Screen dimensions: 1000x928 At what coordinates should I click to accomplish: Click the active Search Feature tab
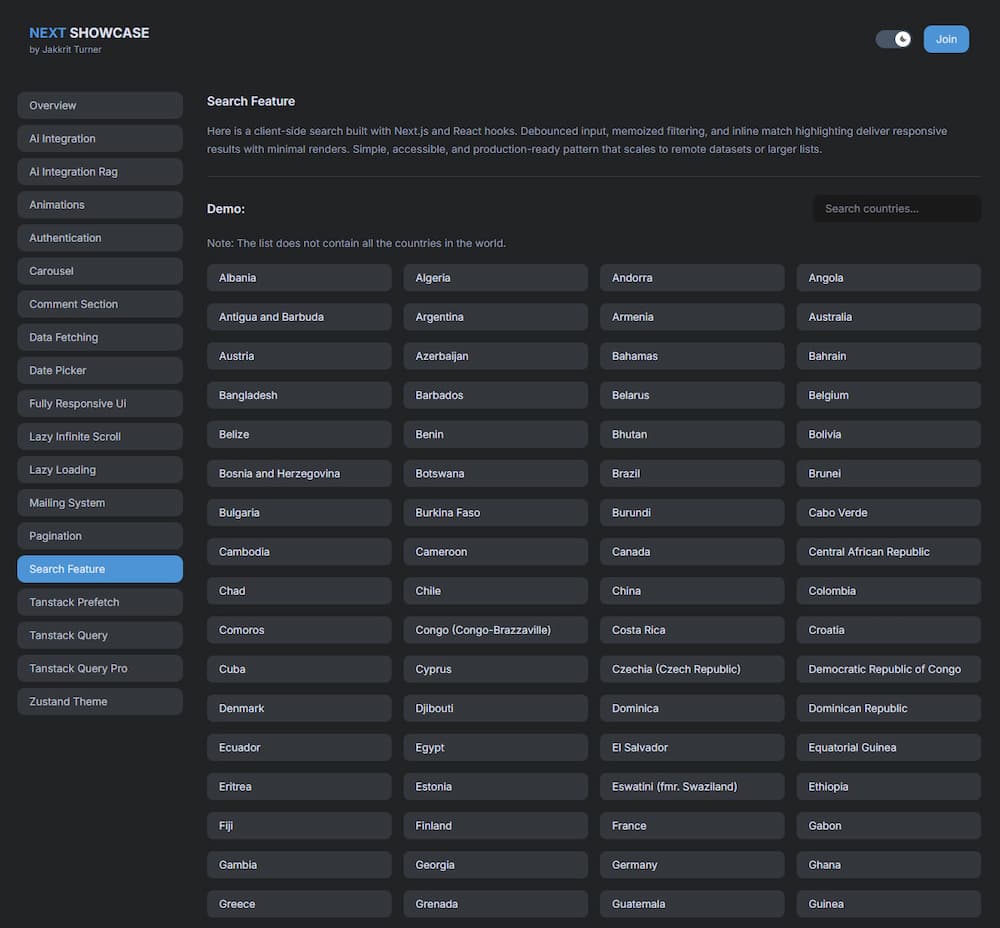click(100, 569)
